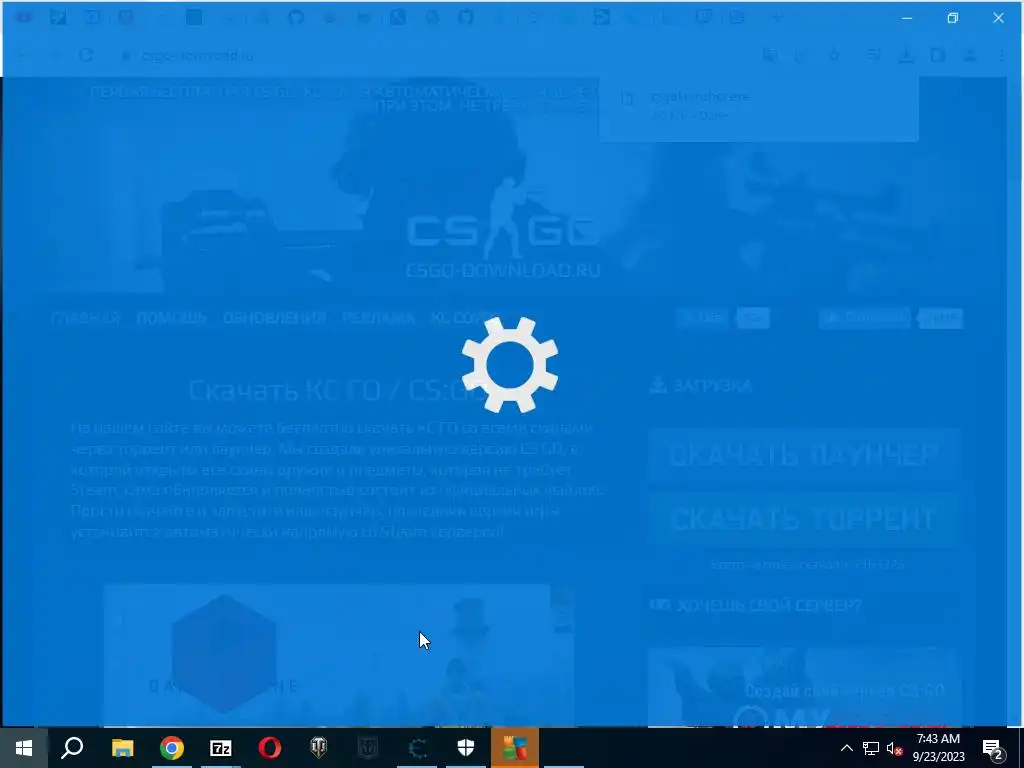
Task: Open a new browser tab
Action: pos(776,18)
